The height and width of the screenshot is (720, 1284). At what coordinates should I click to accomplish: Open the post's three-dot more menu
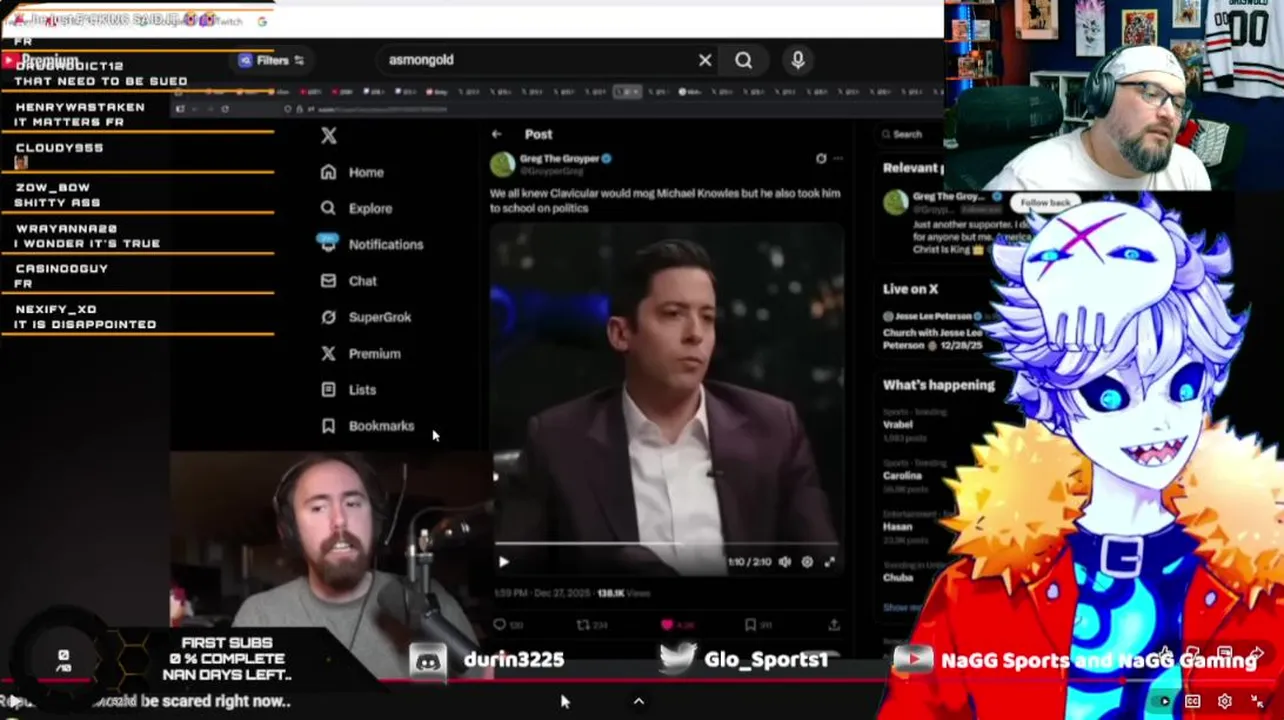click(838, 158)
